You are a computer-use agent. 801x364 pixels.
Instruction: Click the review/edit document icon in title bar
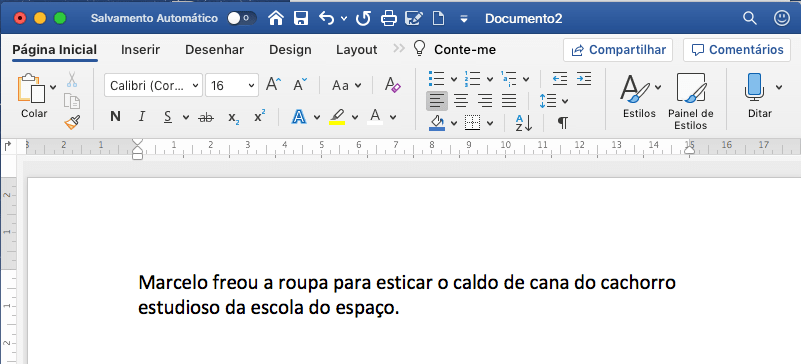(414, 19)
